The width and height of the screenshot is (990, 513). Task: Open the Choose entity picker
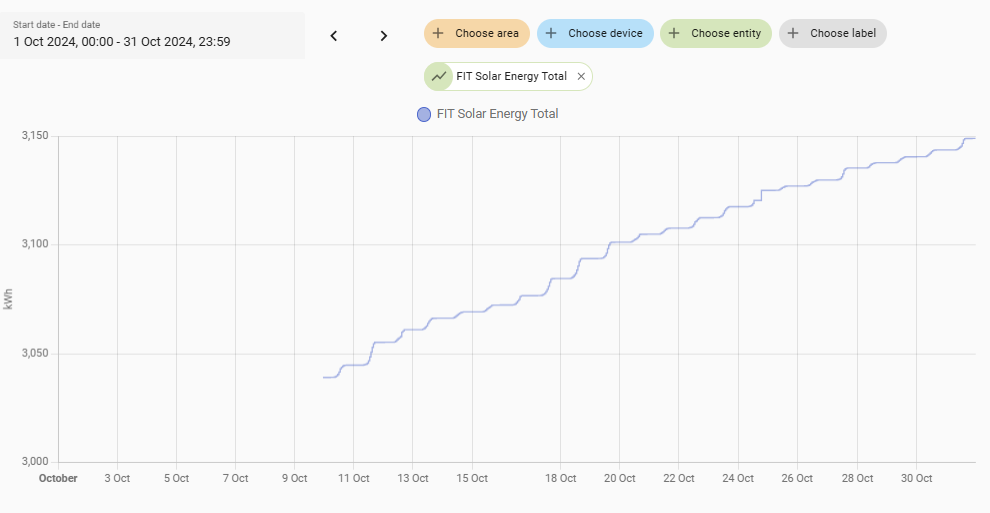click(726, 33)
